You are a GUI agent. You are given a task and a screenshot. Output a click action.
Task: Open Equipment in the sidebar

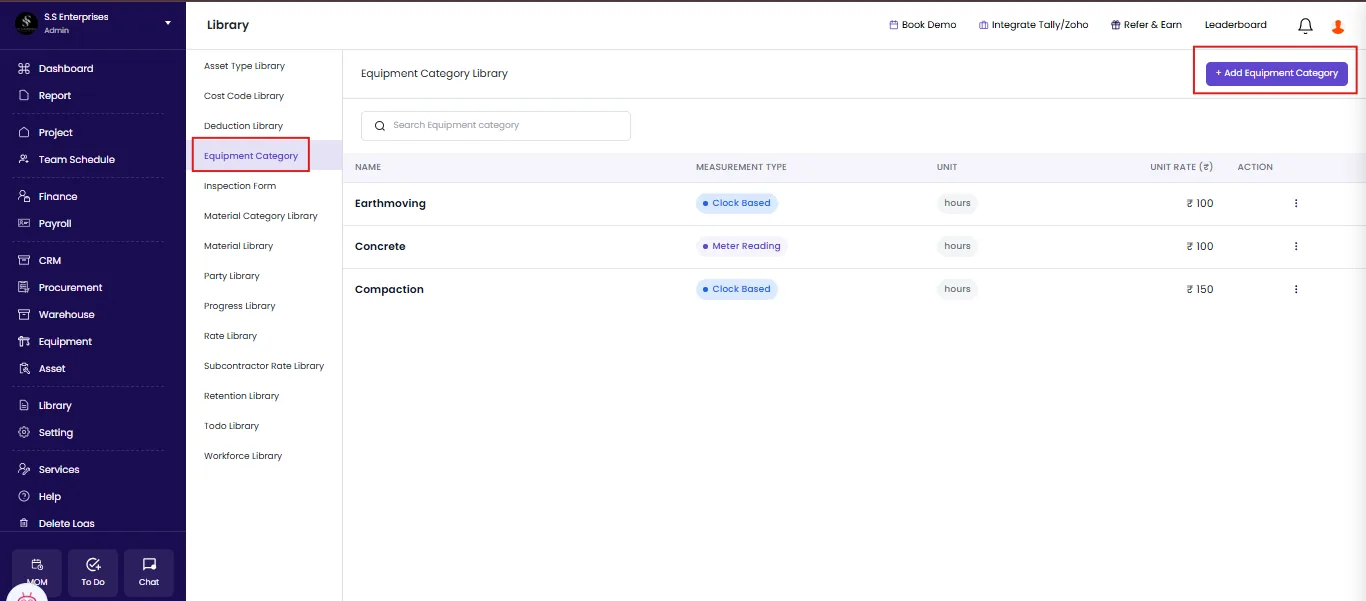pyautogui.click(x=65, y=342)
